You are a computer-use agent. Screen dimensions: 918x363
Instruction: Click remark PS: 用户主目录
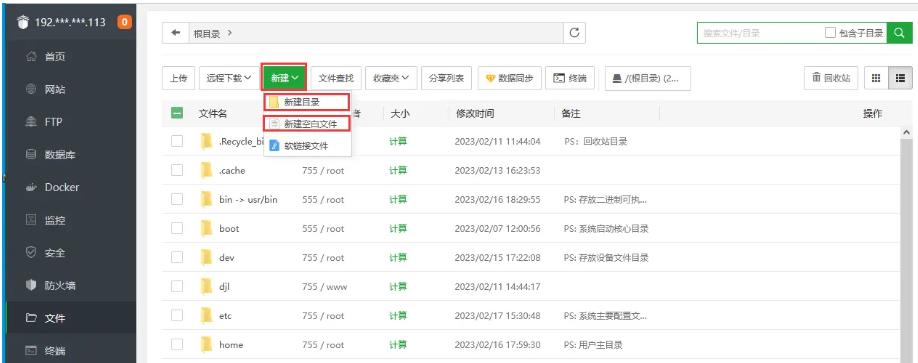(x=593, y=345)
